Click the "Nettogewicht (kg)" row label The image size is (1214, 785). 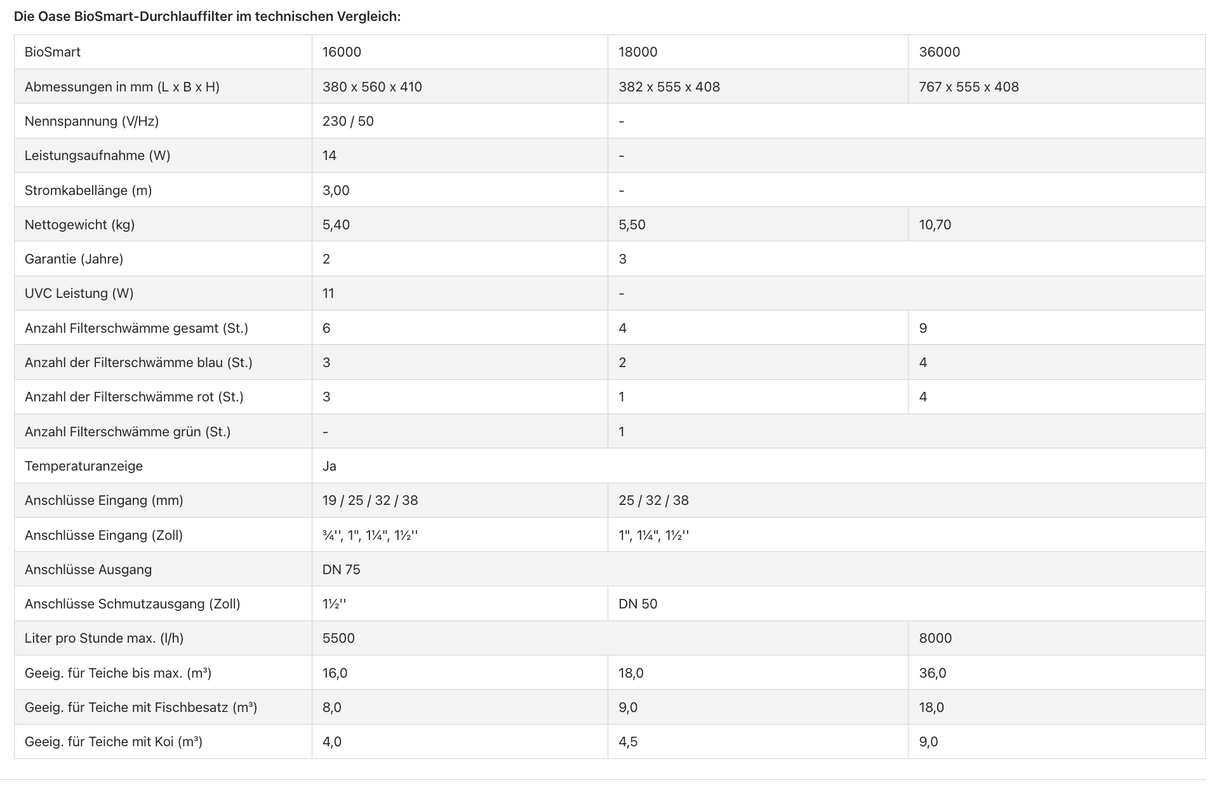tap(80, 225)
